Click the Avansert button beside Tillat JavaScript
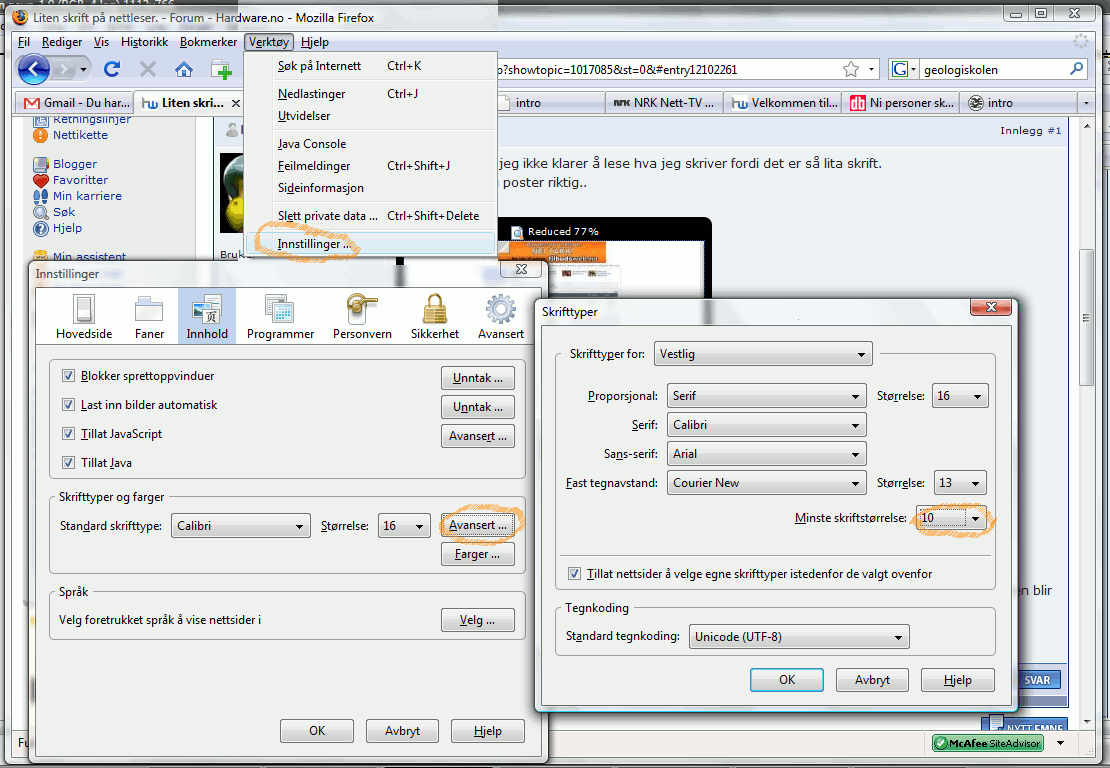The width and height of the screenshot is (1110, 768). pos(478,436)
